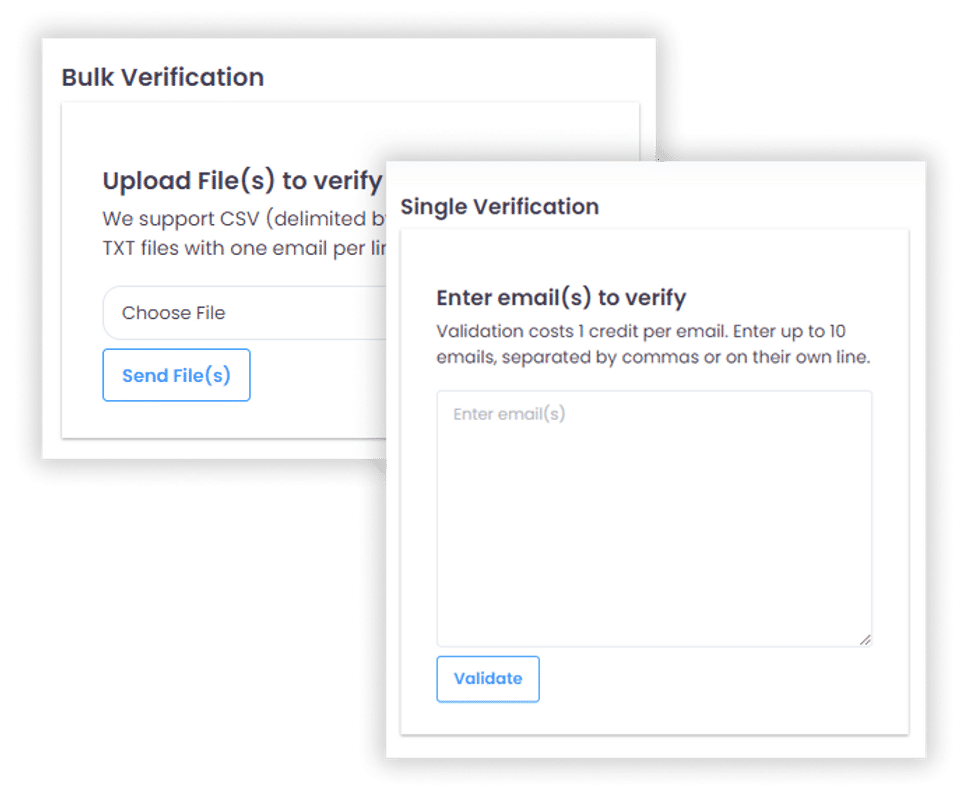The height and width of the screenshot is (792, 960).
Task: Click the 'Send File(s)' button label
Action: pyautogui.click(x=176, y=376)
